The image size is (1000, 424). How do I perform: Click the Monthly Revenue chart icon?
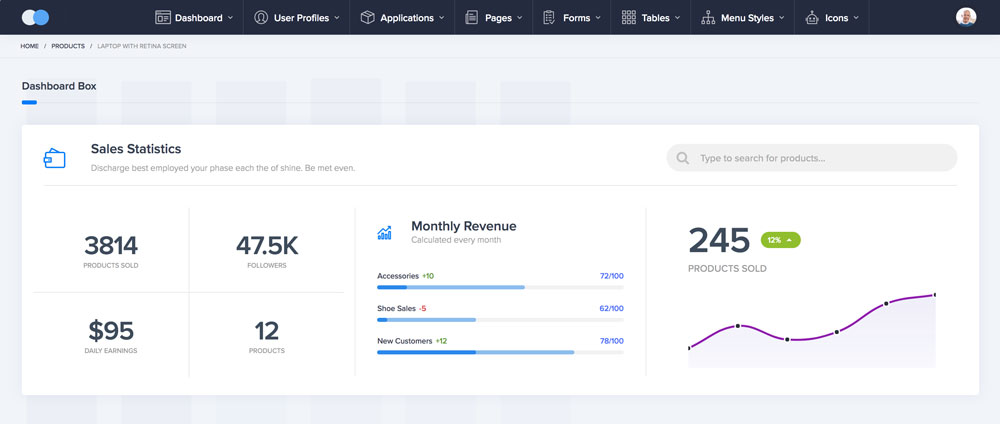tap(385, 232)
